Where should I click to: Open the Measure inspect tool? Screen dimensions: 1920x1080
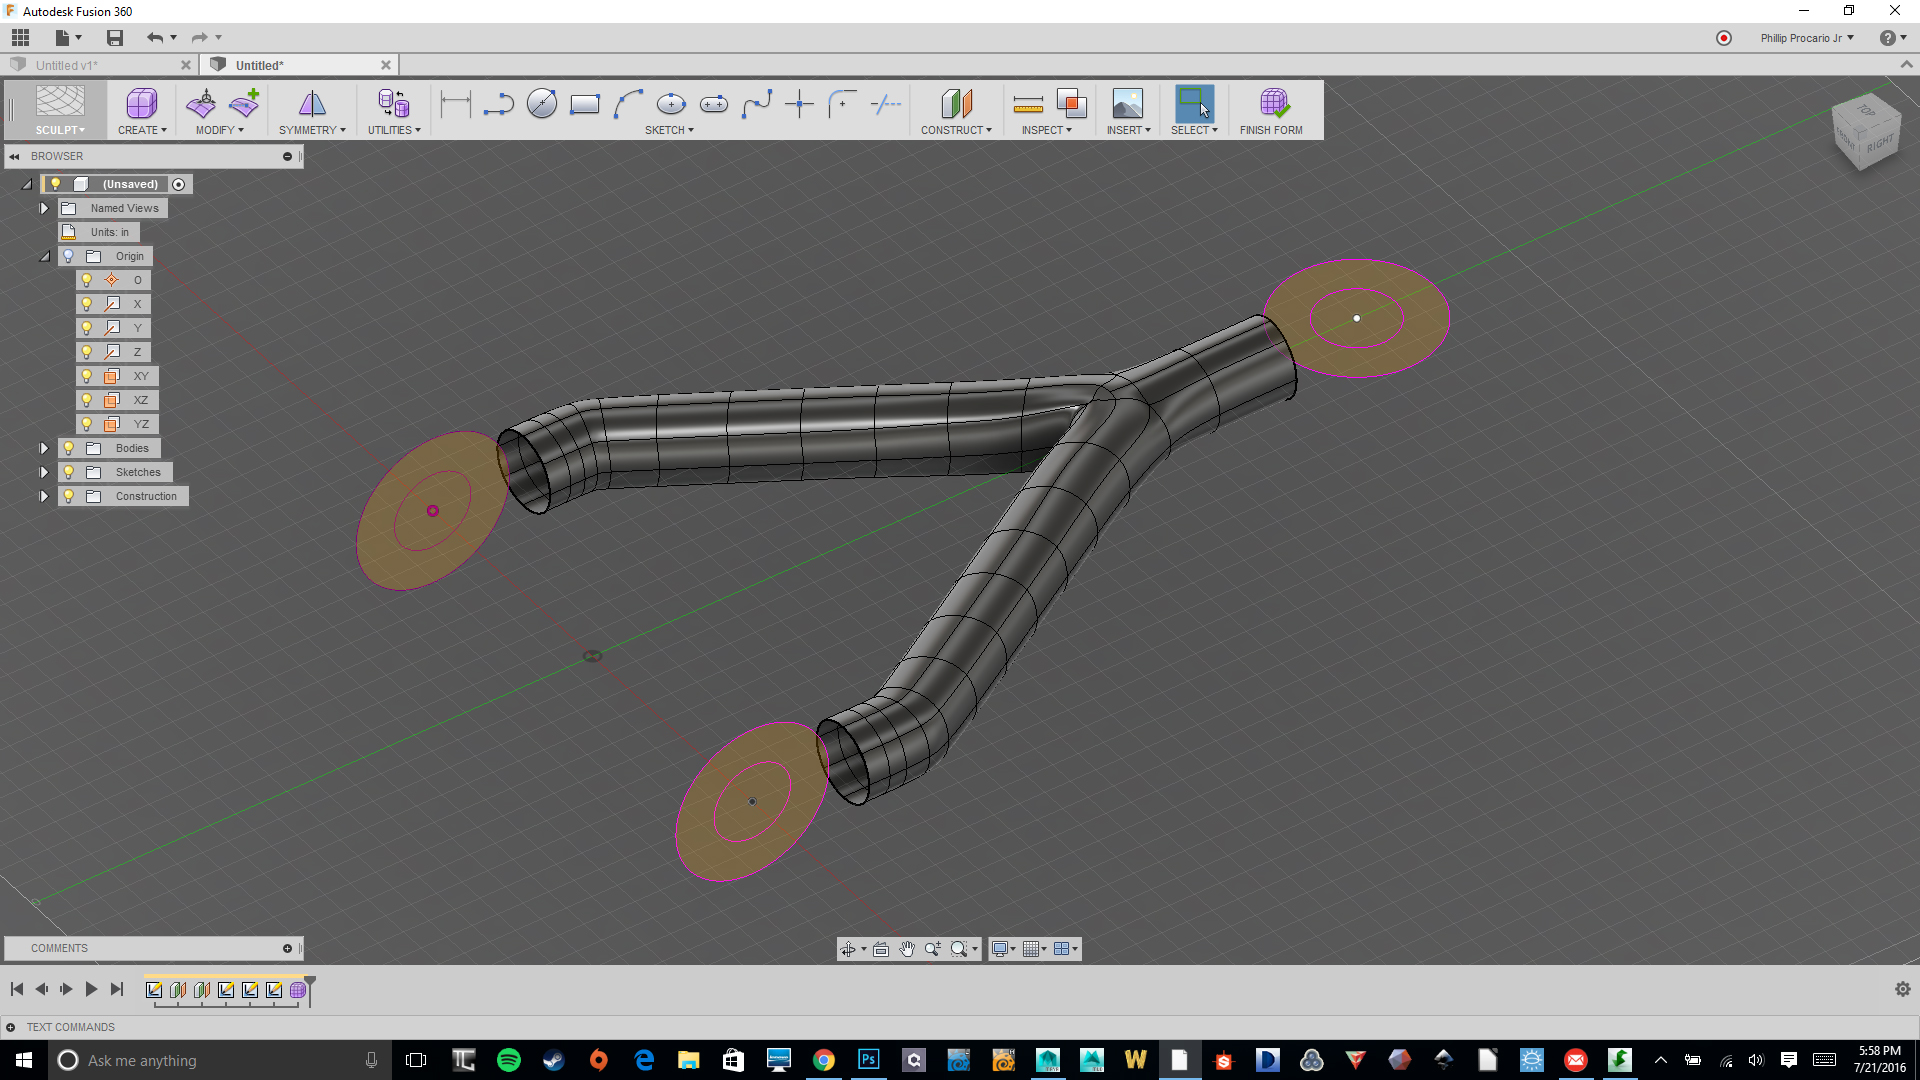(1027, 103)
